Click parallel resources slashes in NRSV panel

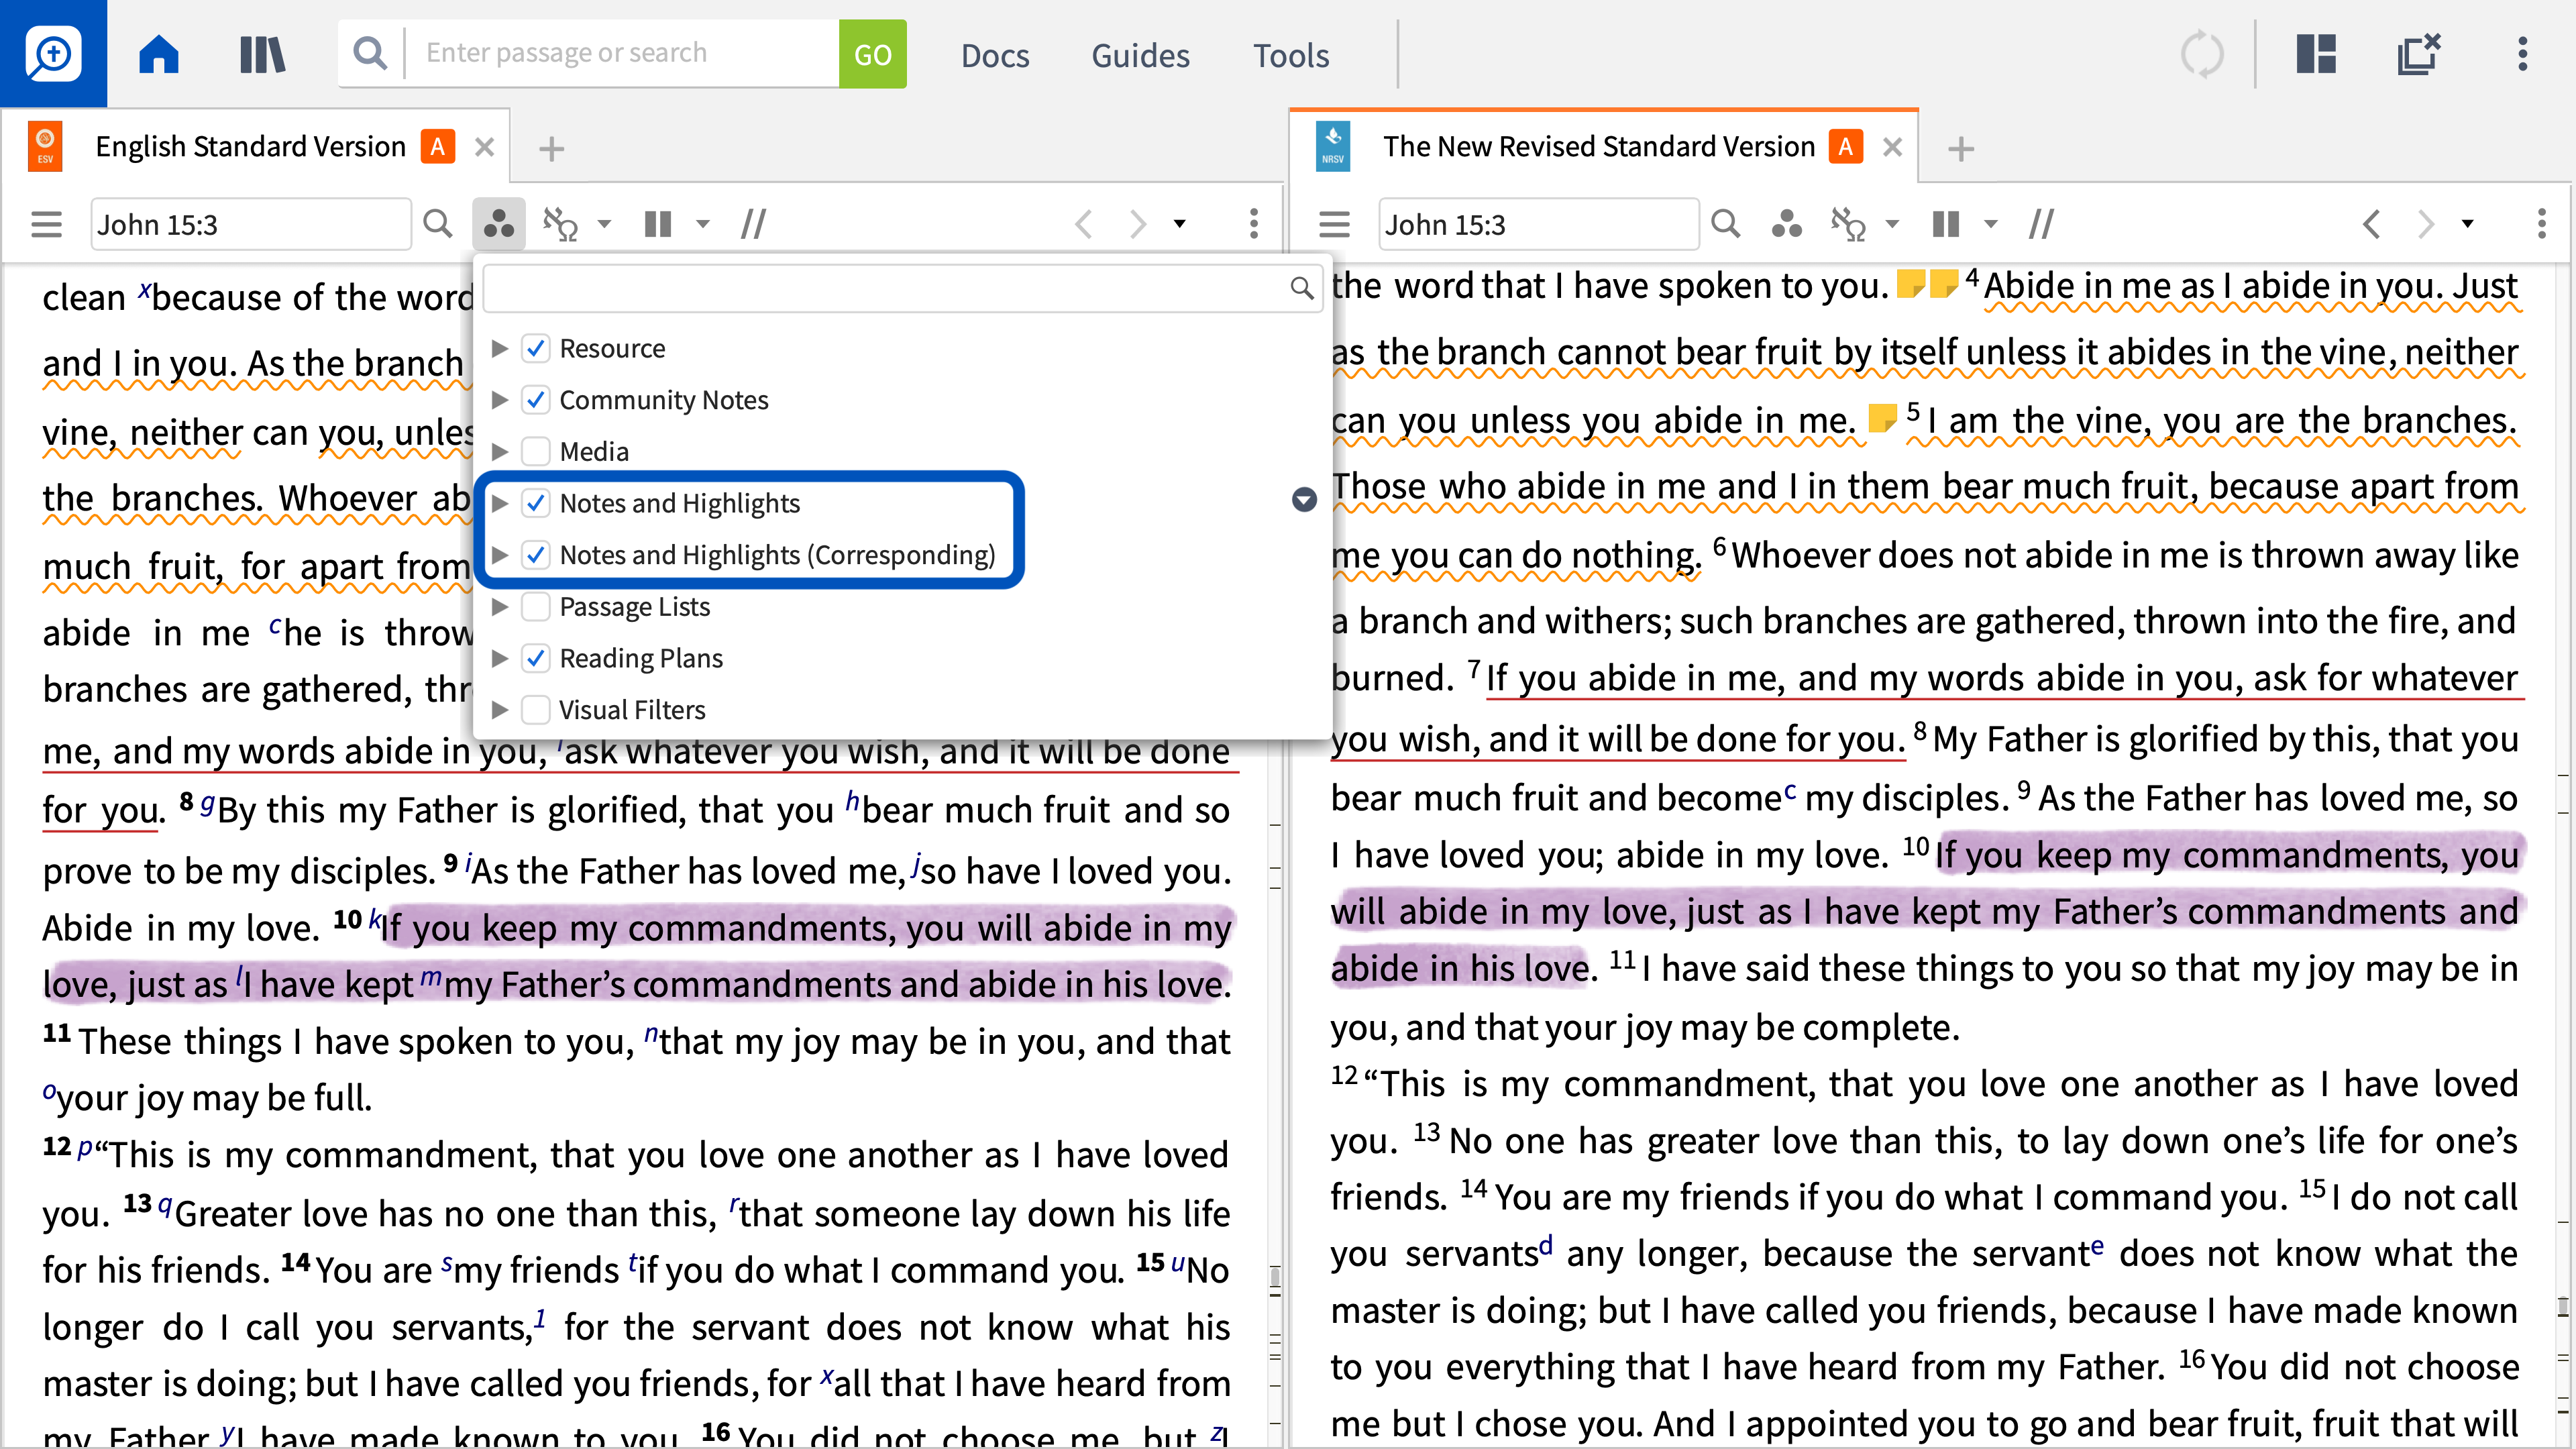pyautogui.click(x=2041, y=224)
